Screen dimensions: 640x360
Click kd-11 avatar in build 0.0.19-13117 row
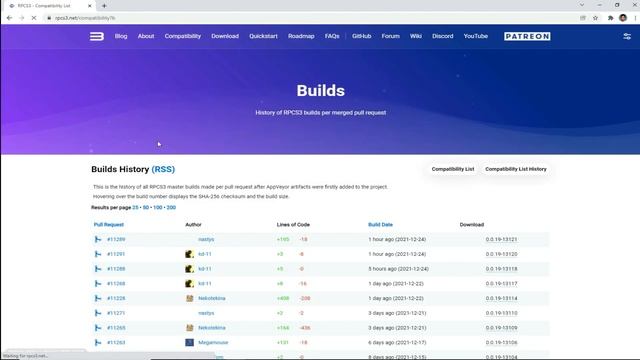point(189,283)
